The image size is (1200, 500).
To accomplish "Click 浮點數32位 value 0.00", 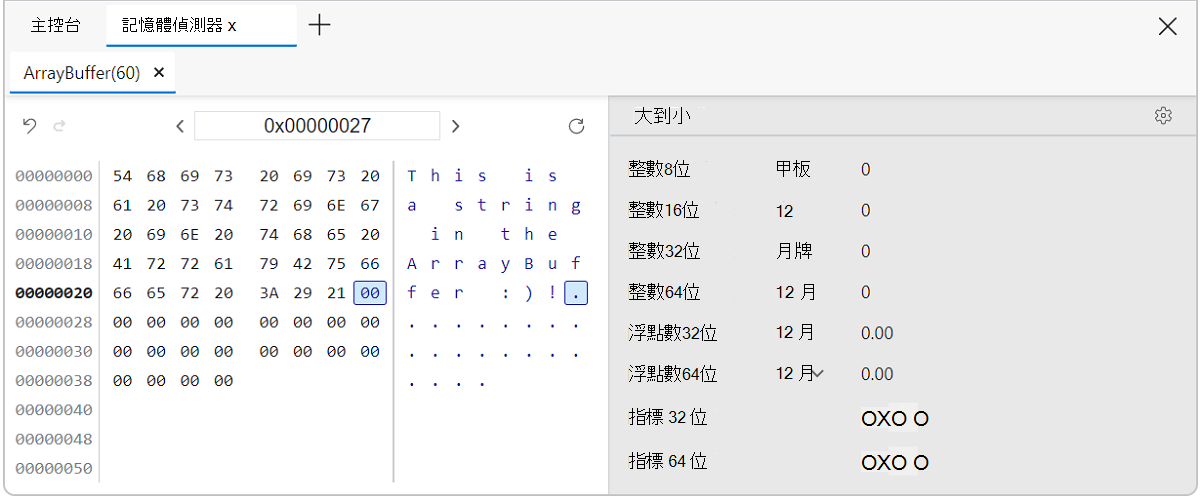I will coord(877,333).
